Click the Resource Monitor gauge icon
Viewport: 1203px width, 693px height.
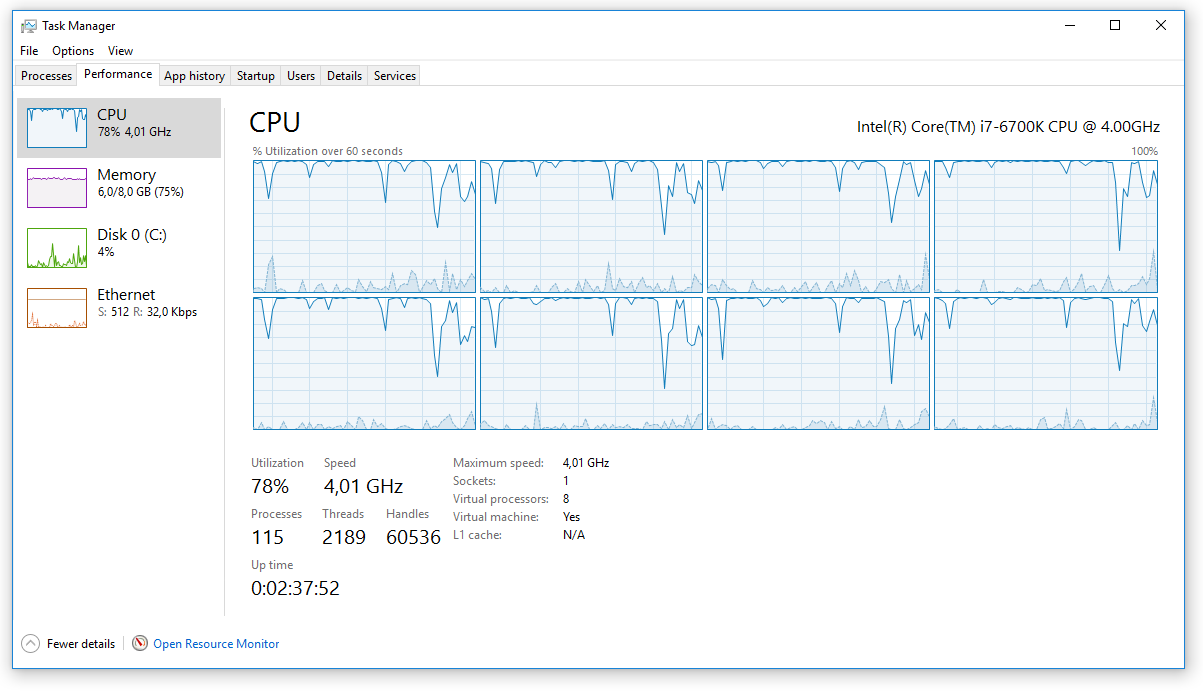pyautogui.click(x=140, y=644)
